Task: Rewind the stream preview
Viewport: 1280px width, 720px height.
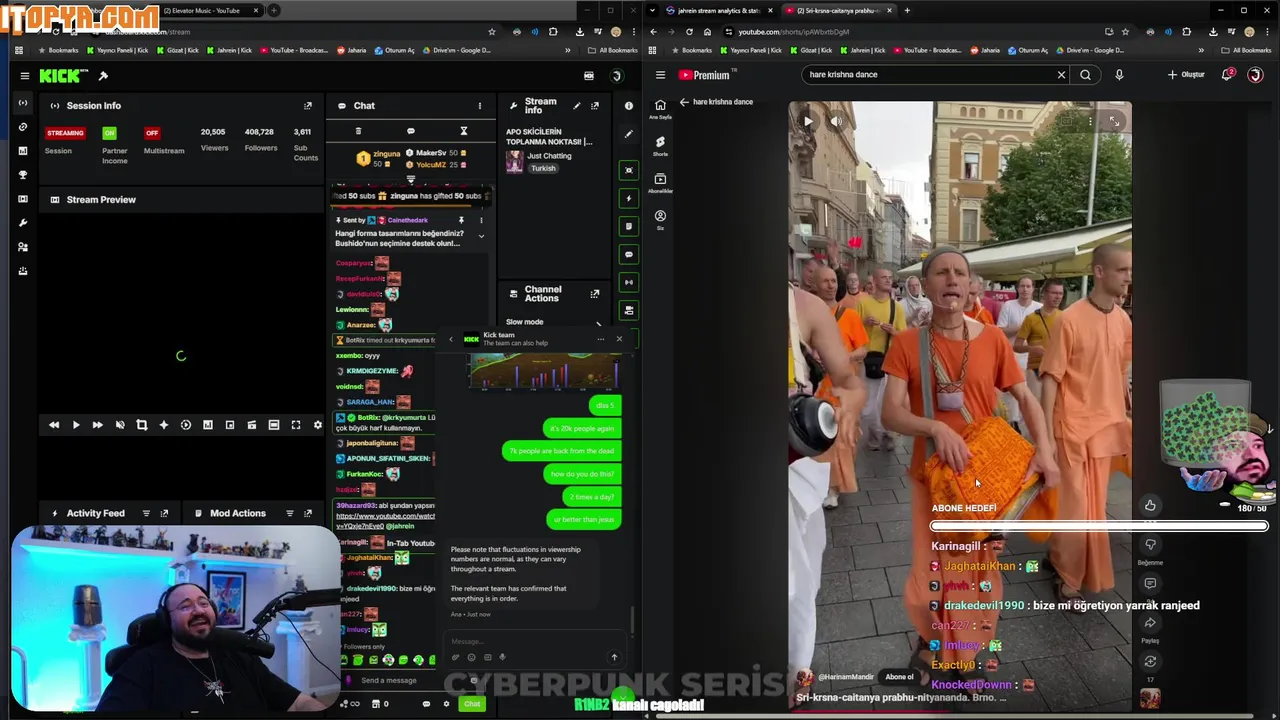Action: 54,425
